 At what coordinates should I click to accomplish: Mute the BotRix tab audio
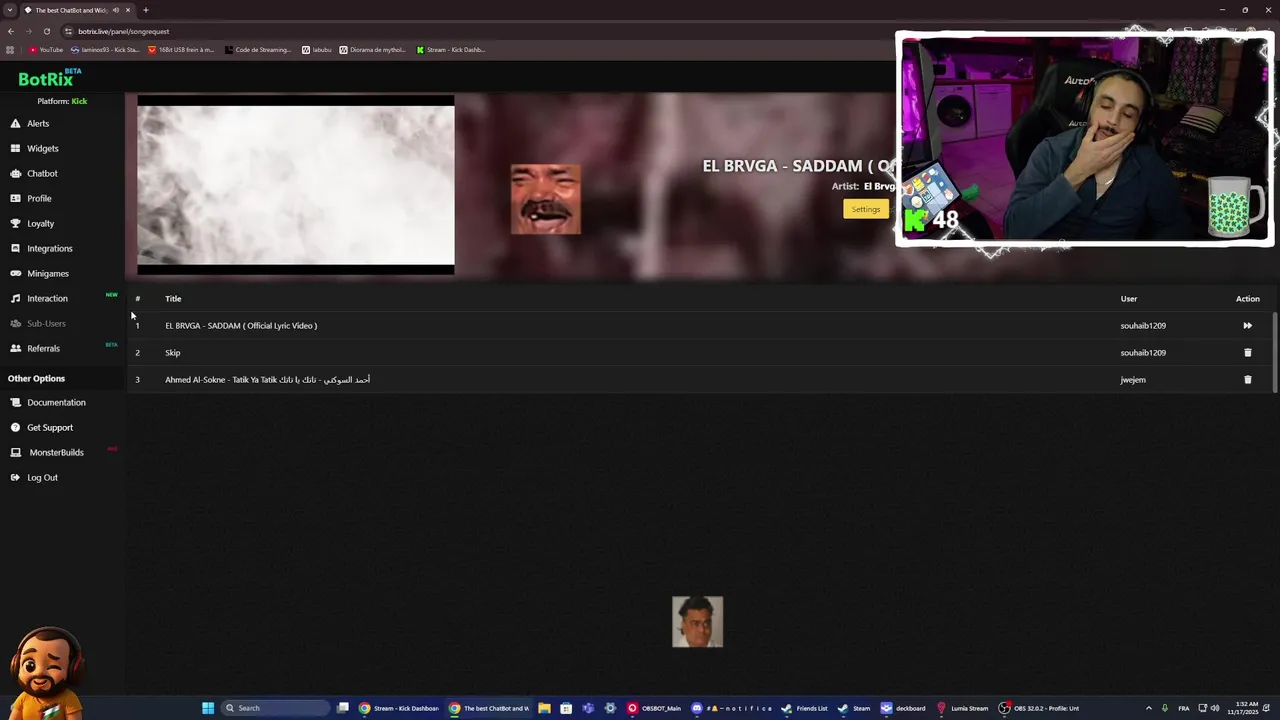pyautogui.click(x=116, y=10)
